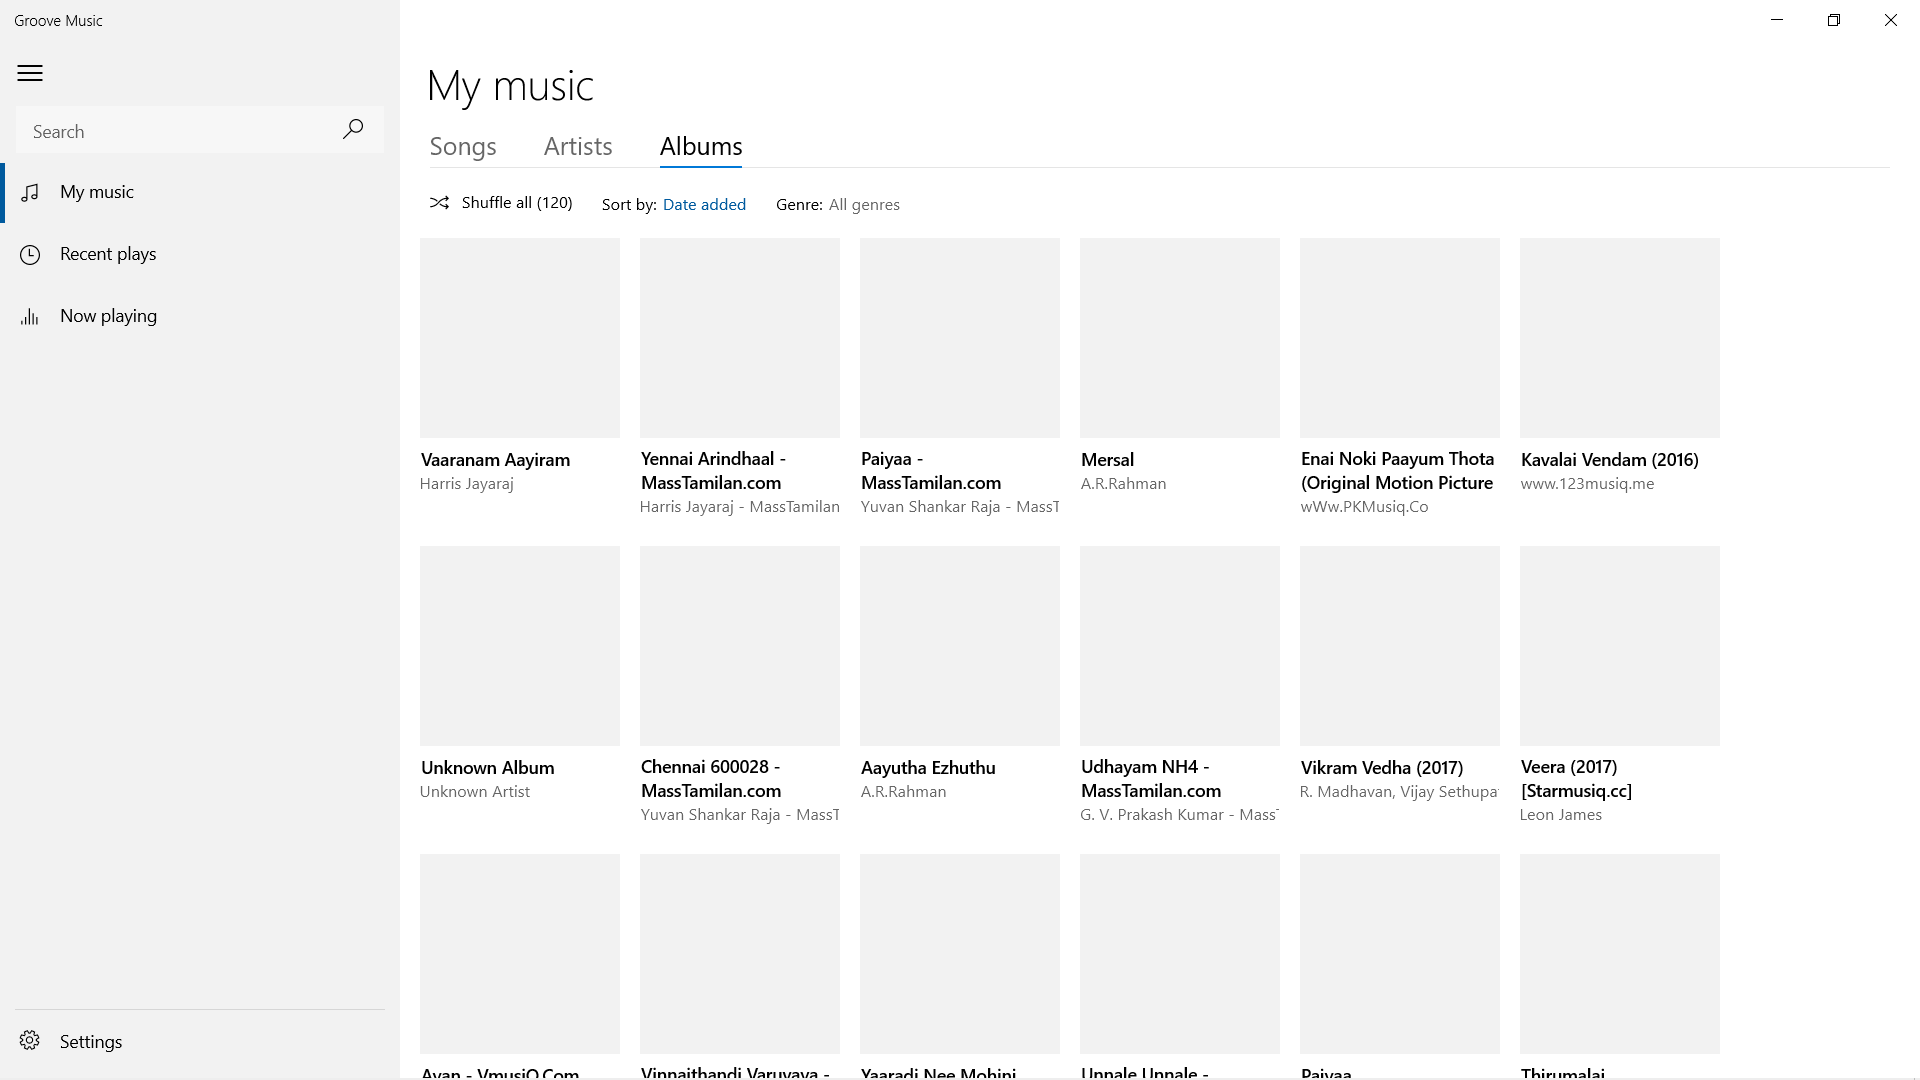This screenshot has width=1920, height=1080.
Task: Click Leon James artist text
Action: [1561, 815]
